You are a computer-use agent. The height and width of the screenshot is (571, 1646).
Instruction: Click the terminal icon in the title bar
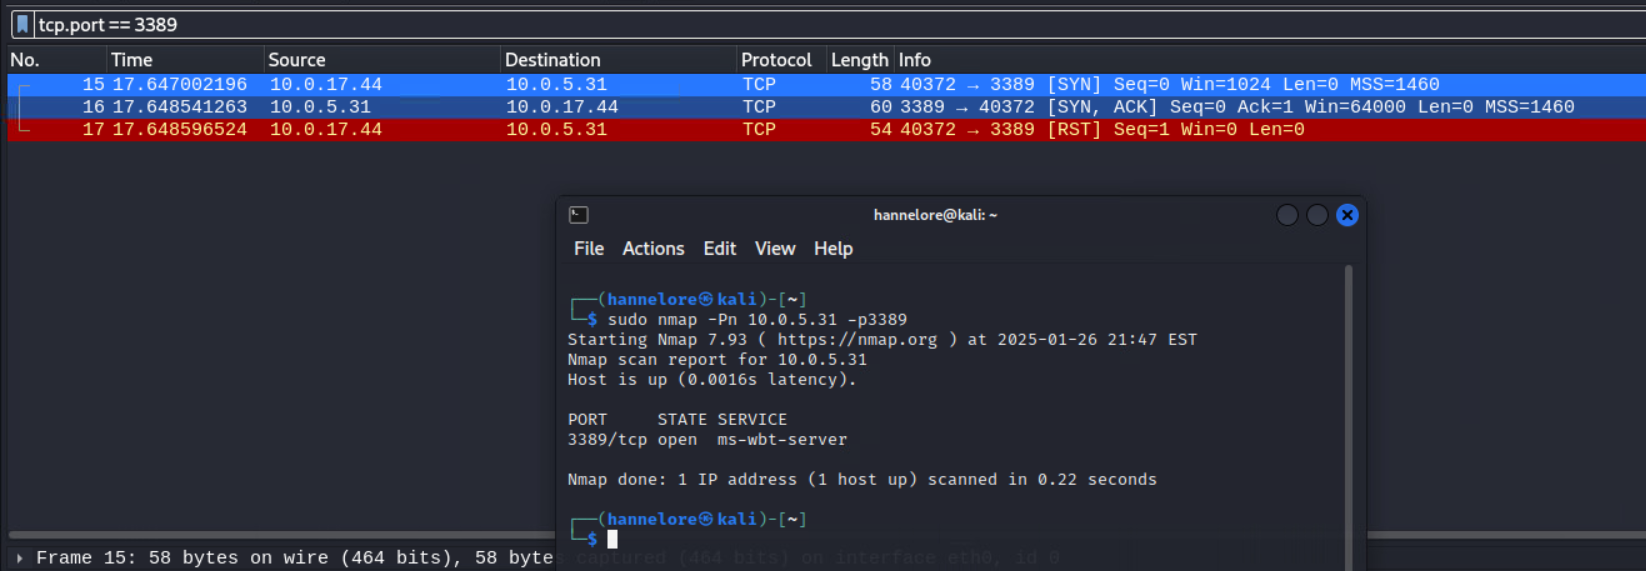click(x=578, y=215)
